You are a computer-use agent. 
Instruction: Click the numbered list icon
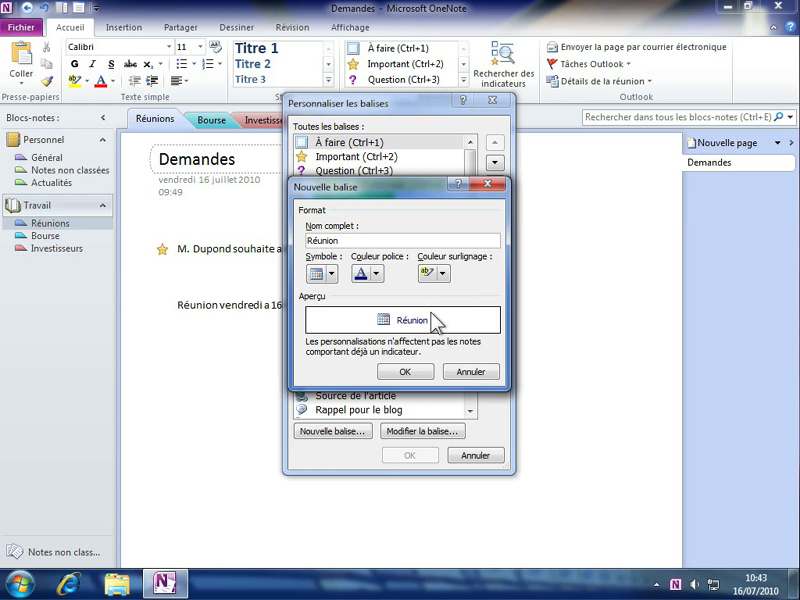coord(208,64)
